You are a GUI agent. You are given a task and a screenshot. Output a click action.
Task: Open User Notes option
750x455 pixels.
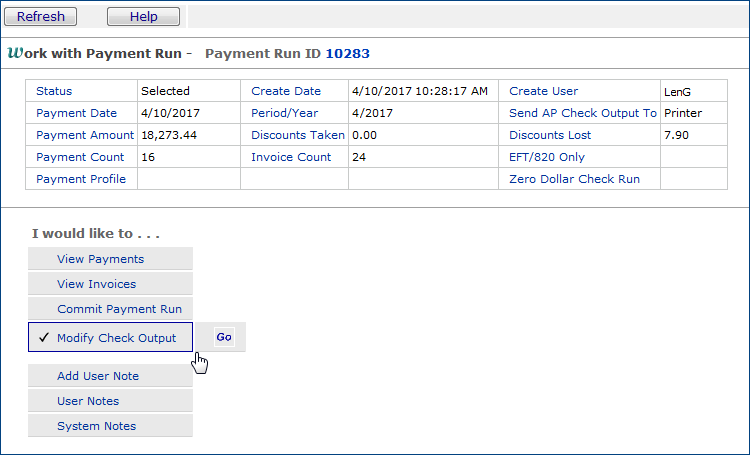click(88, 401)
